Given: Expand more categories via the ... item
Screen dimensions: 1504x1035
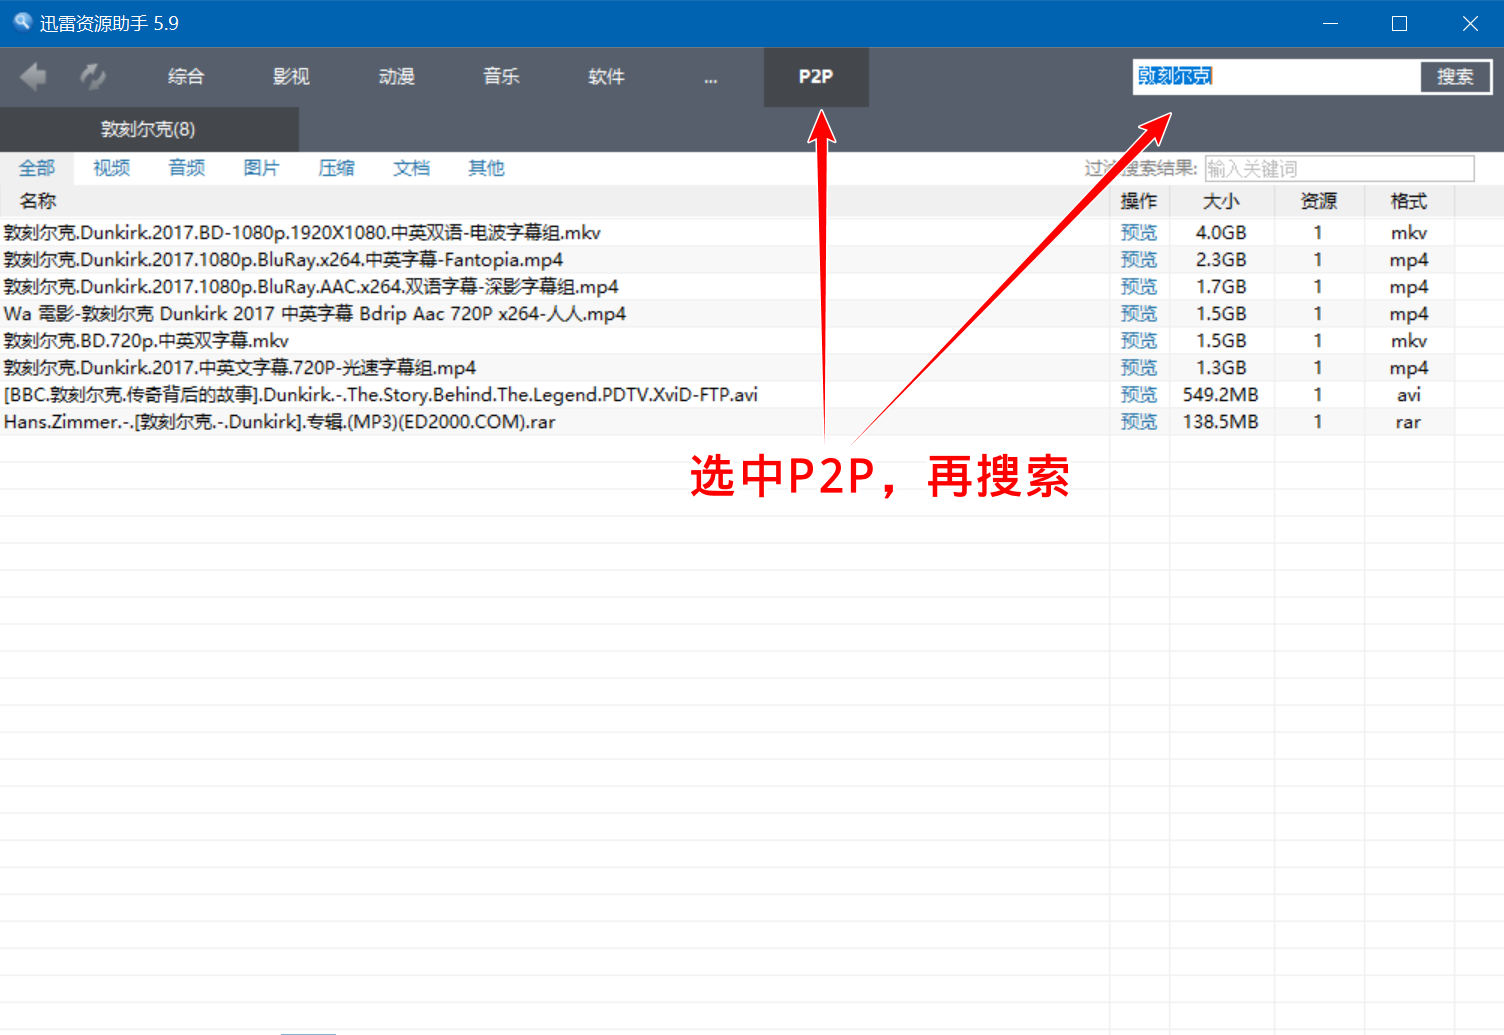Looking at the screenshot, I should click(x=710, y=76).
